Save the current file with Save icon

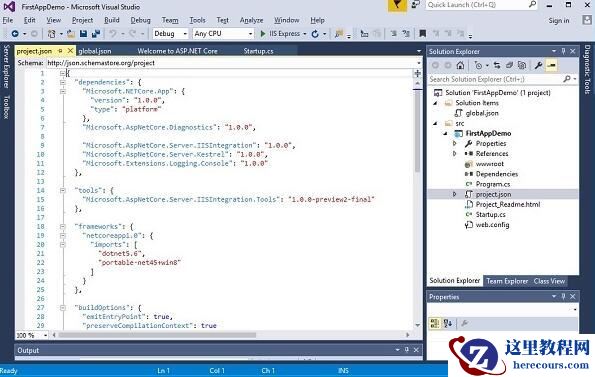click(x=83, y=34)
